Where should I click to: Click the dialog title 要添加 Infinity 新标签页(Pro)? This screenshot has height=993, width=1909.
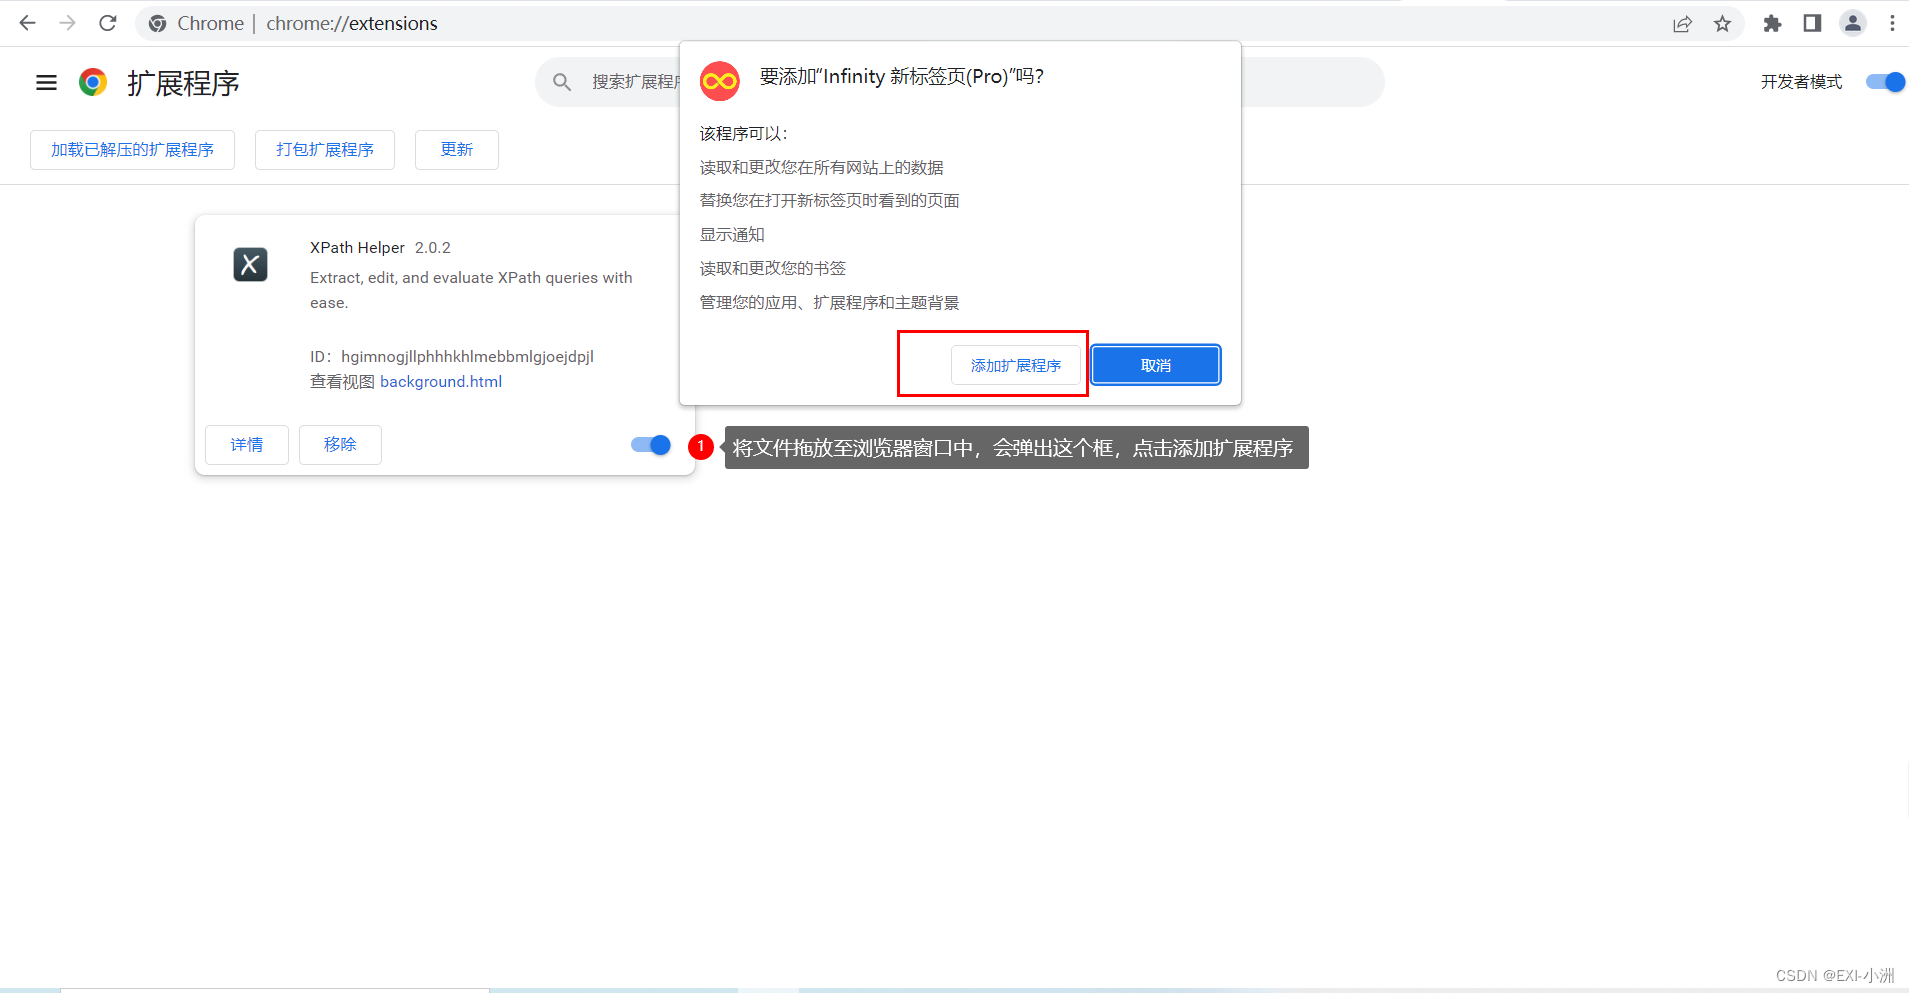[x=902, y=77]
